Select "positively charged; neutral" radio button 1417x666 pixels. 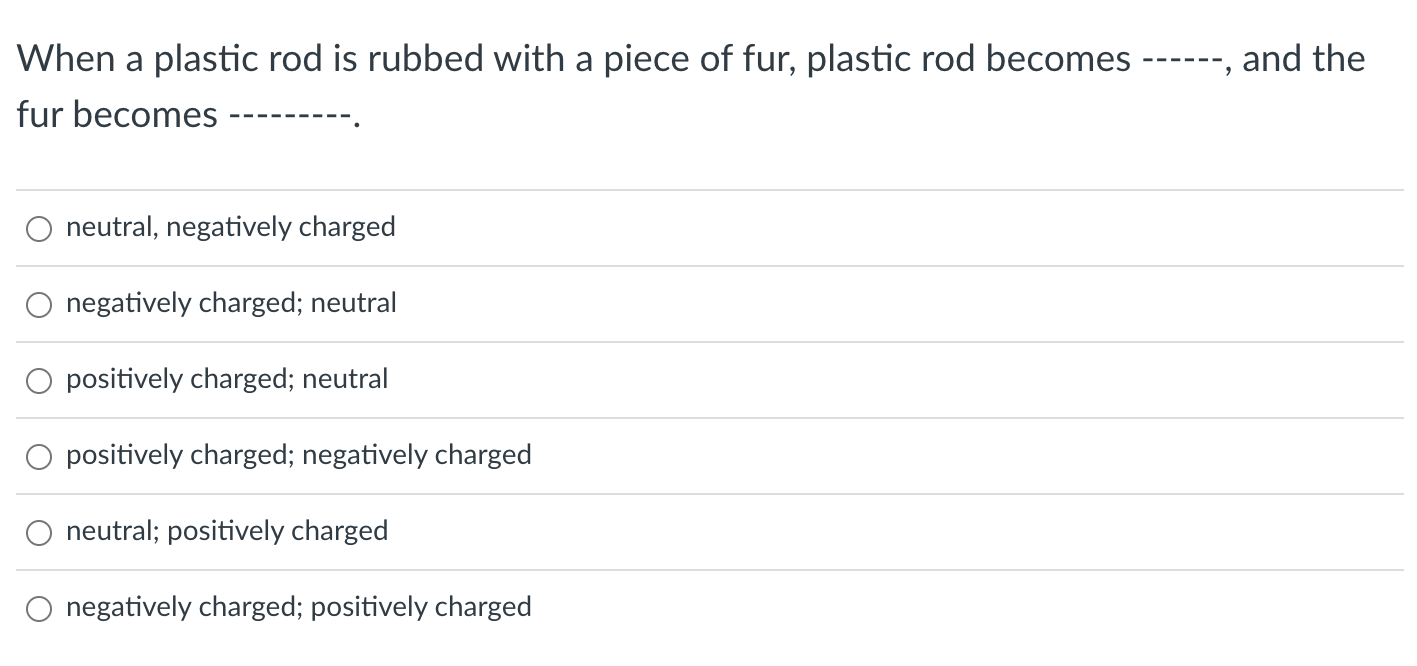point(38,380)
